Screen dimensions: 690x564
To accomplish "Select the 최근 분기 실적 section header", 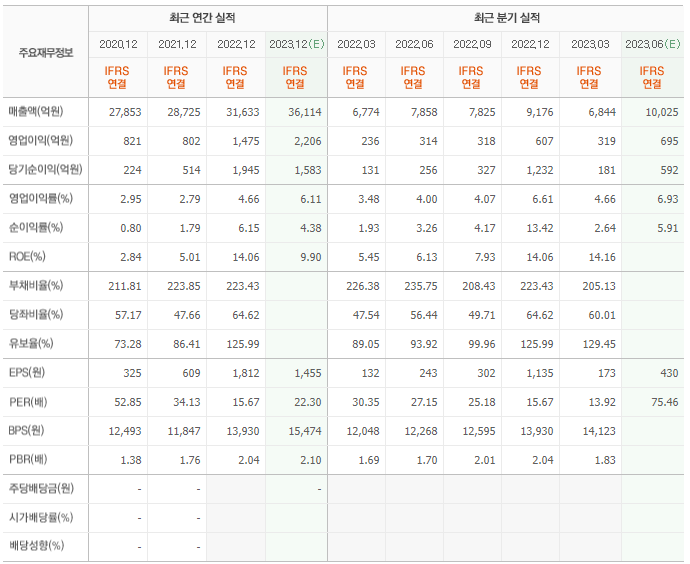I will coord(507,18).
